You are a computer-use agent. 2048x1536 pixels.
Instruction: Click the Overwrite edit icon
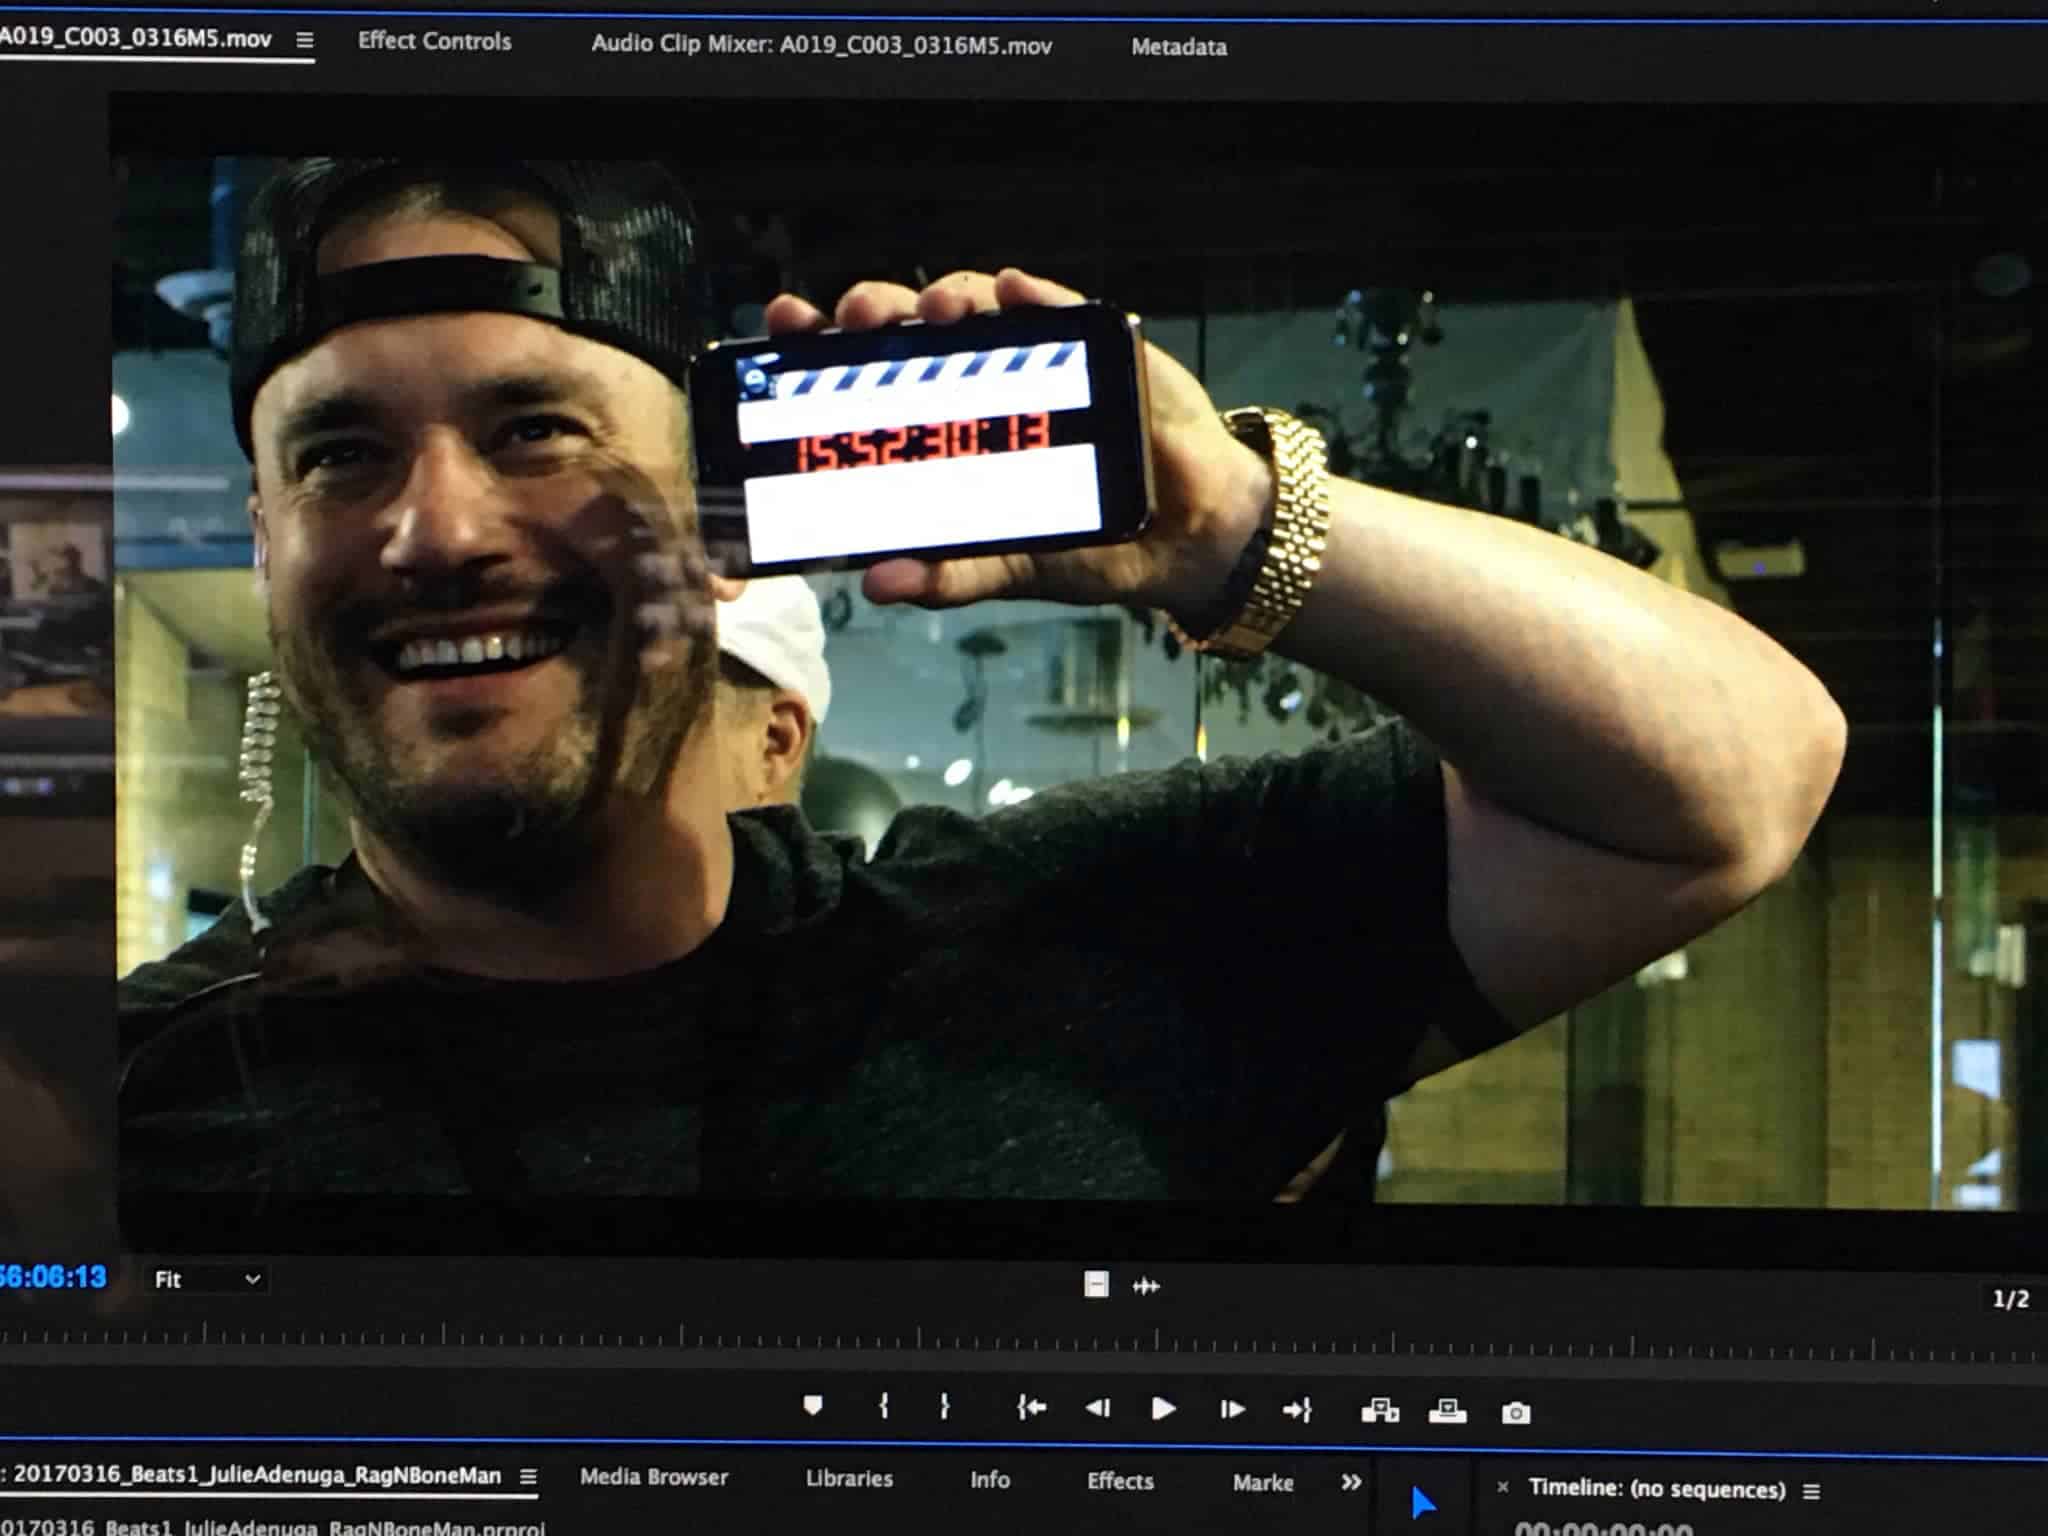click(x=1447, y=1411)
